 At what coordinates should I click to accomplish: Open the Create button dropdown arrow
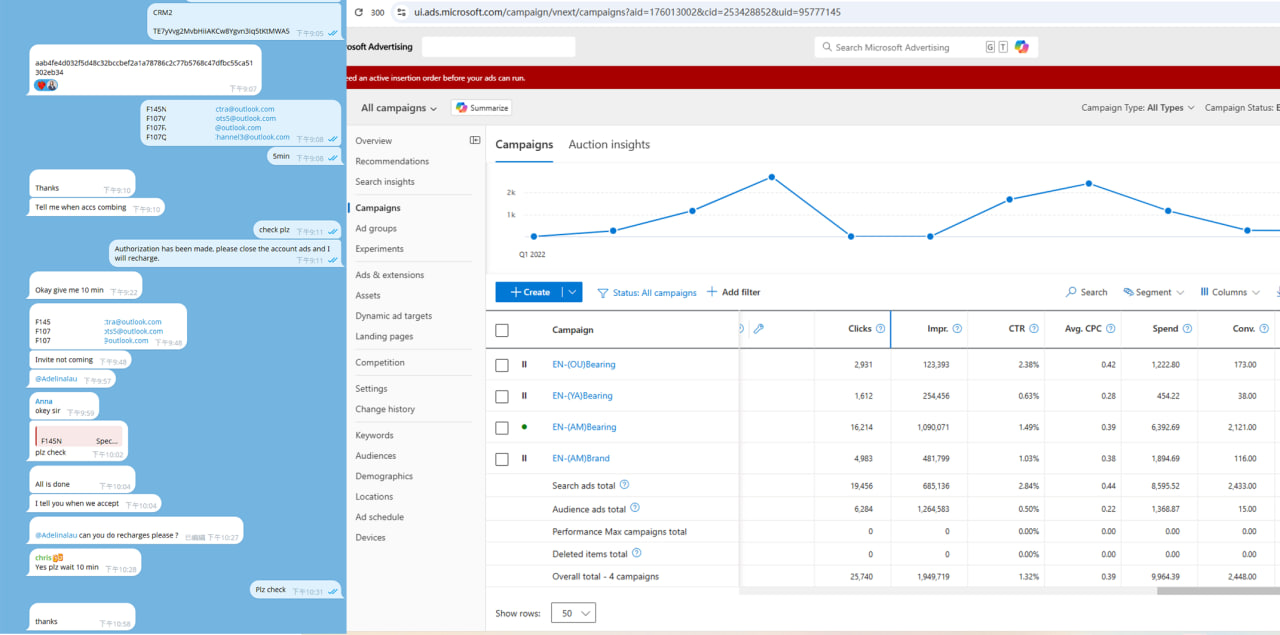pyautogui.click(x=571, y=292)
